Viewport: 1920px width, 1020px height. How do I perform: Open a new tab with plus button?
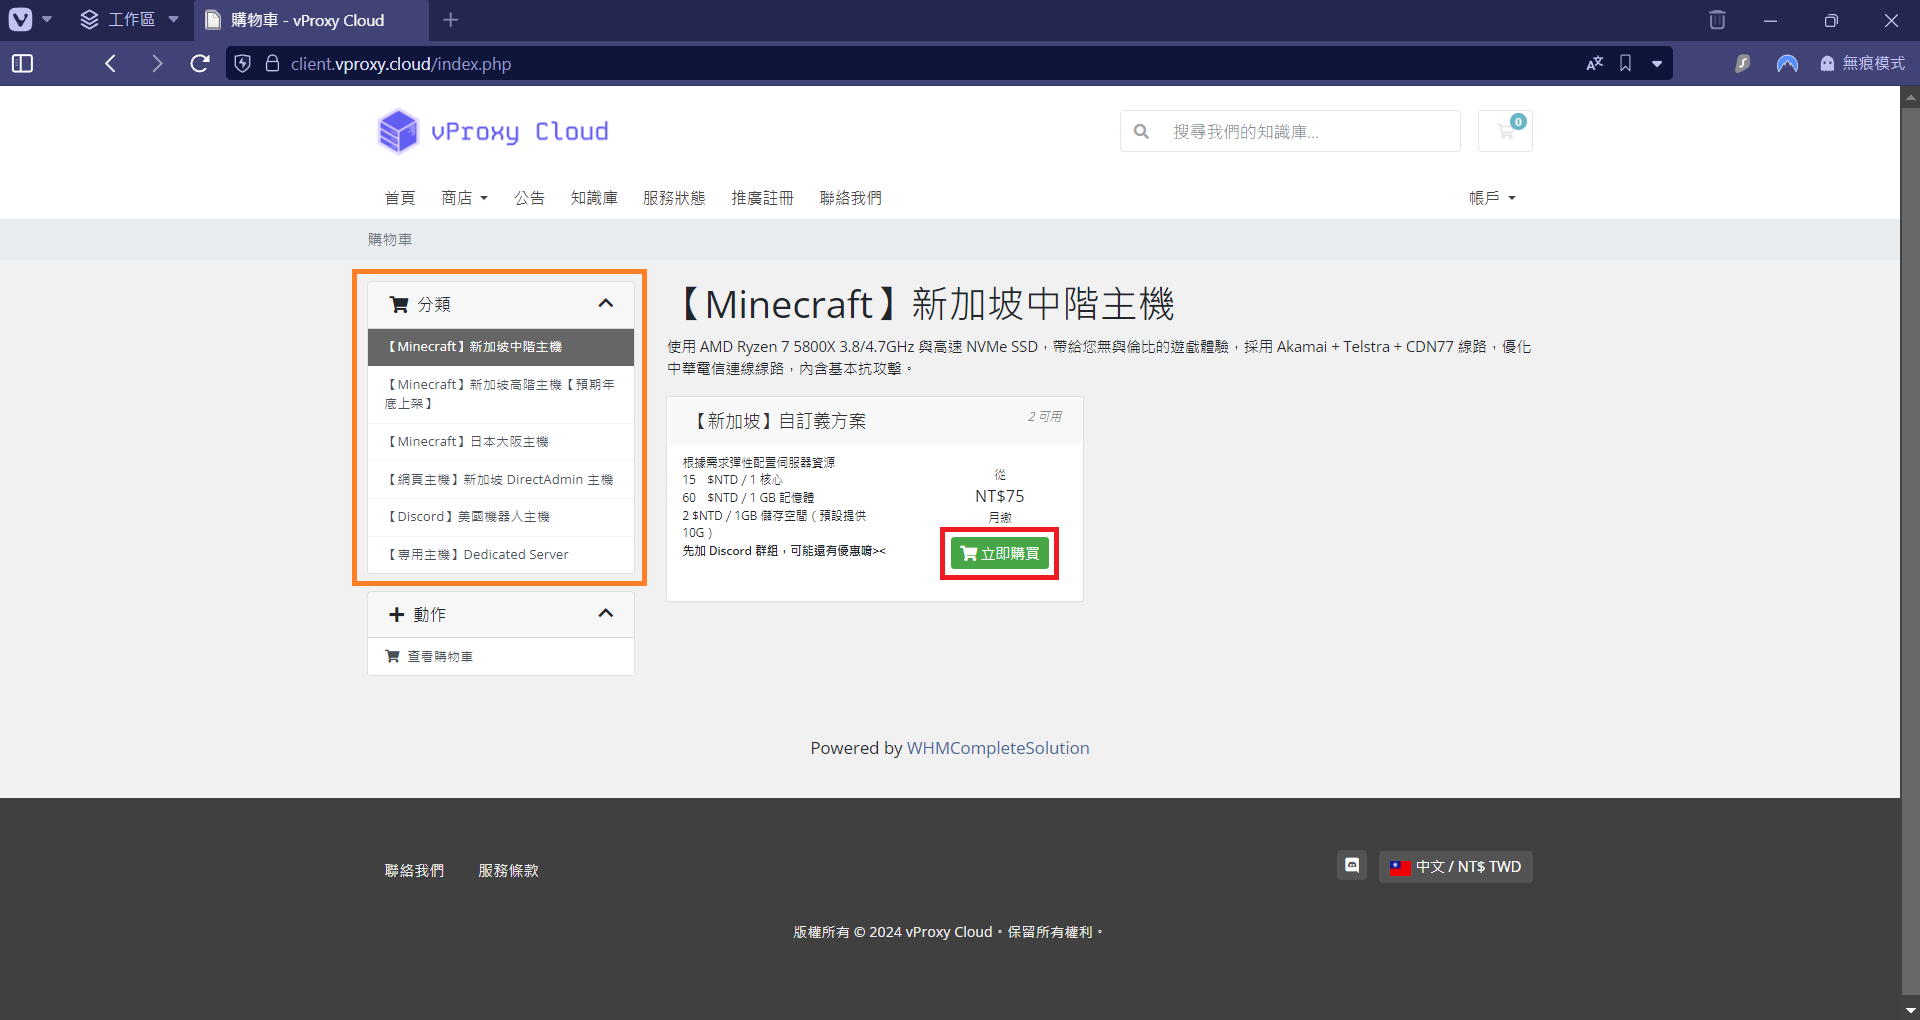coord(451,20)
